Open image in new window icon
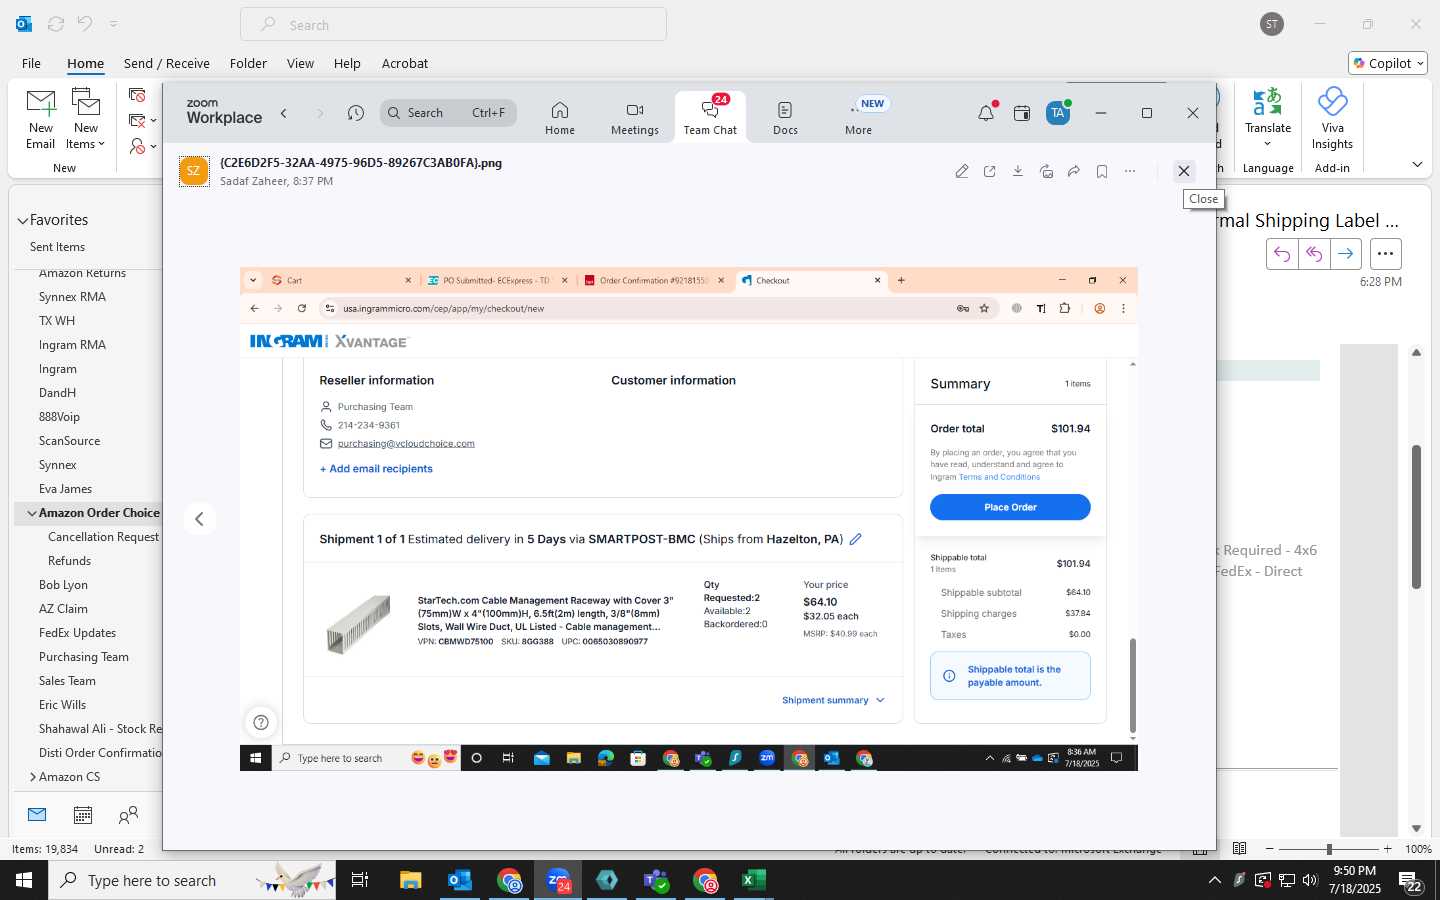Image resolution: width=1440 pixels, height=900 pixels. 990,171
